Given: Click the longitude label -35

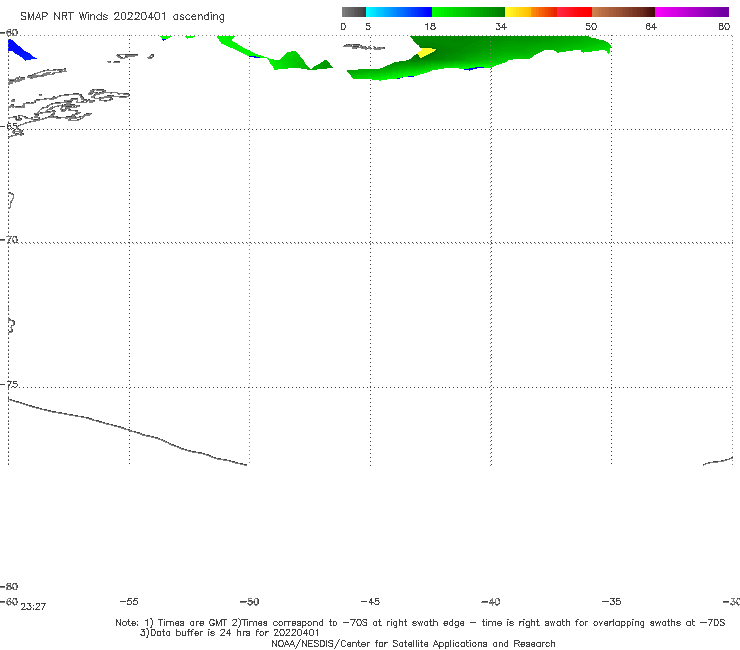Looking at the screenshot, I should (611, 601).
